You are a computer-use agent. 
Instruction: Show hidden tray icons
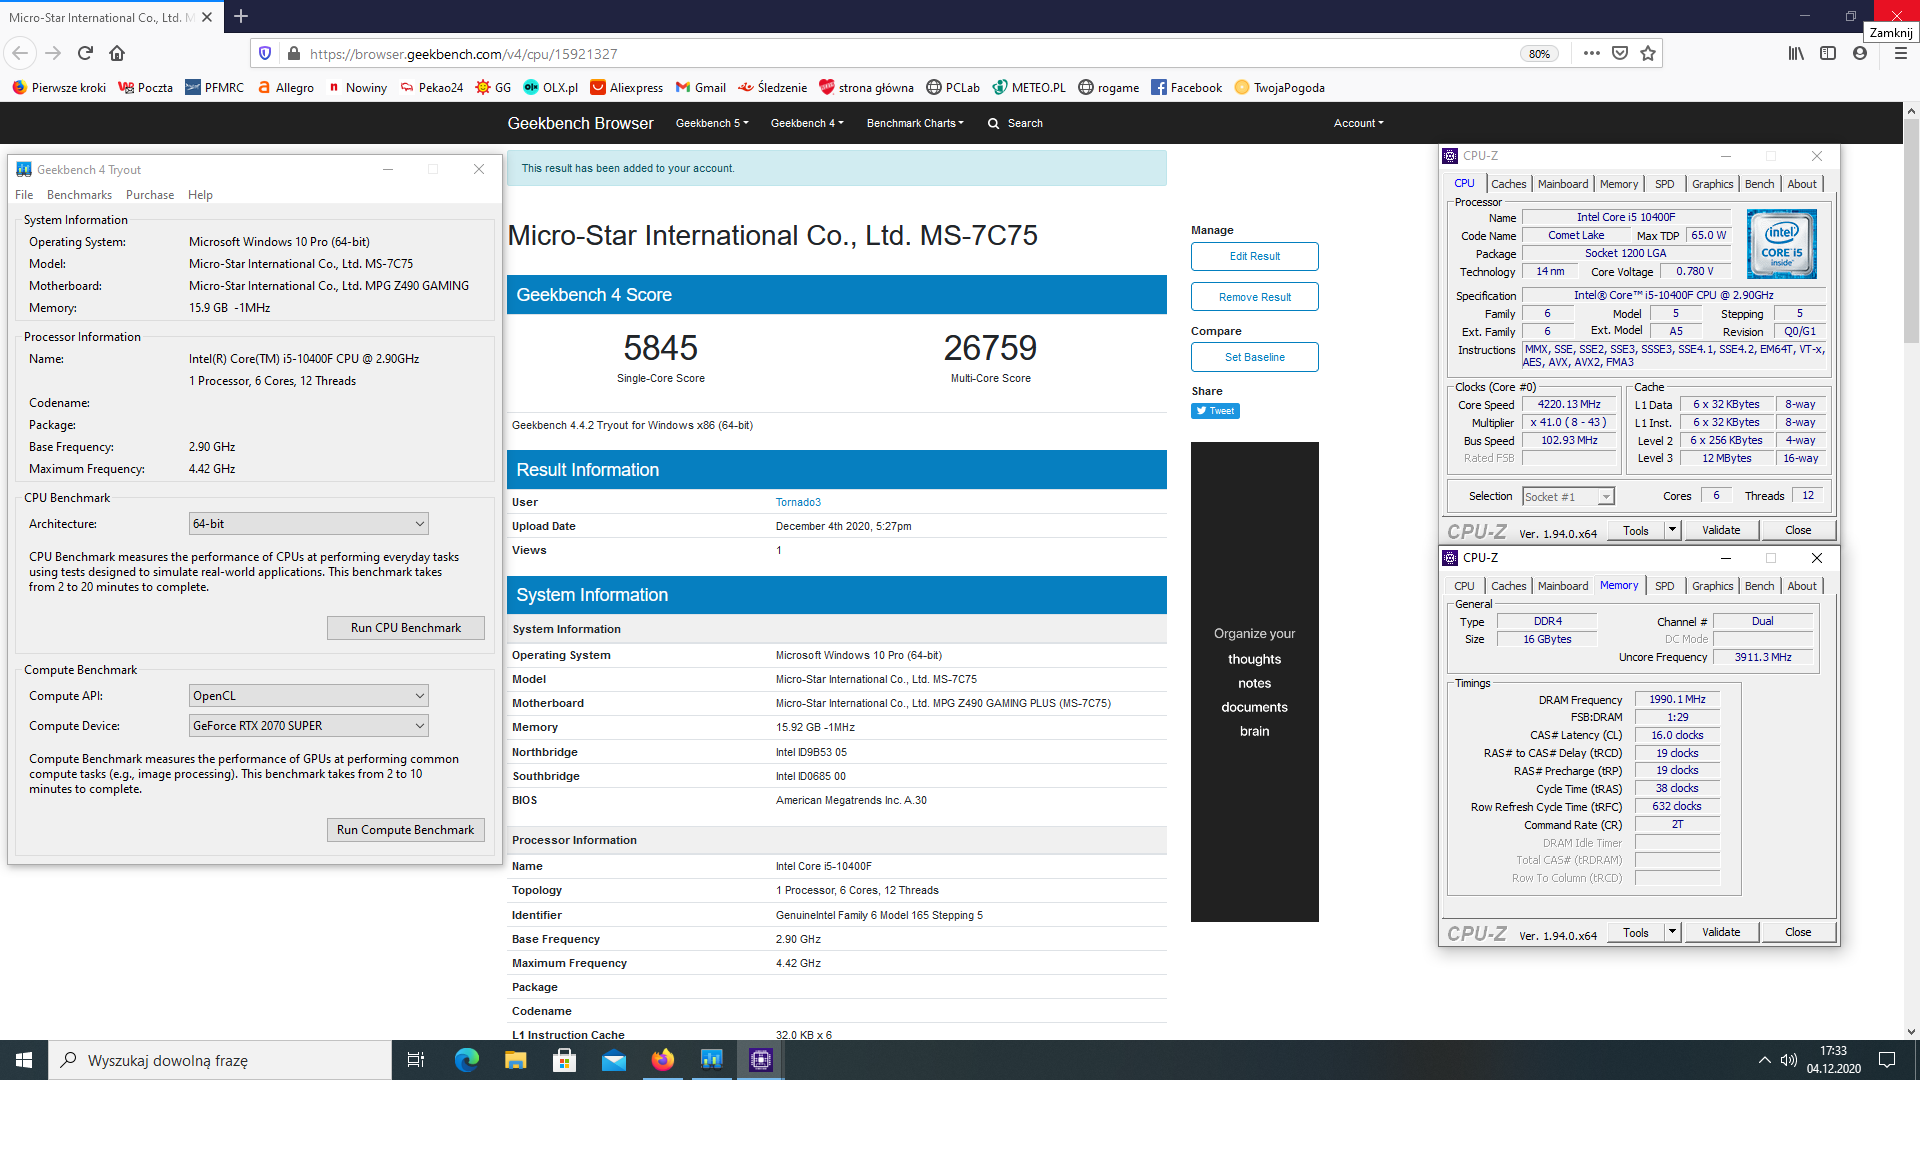tap(1764, 1060)
